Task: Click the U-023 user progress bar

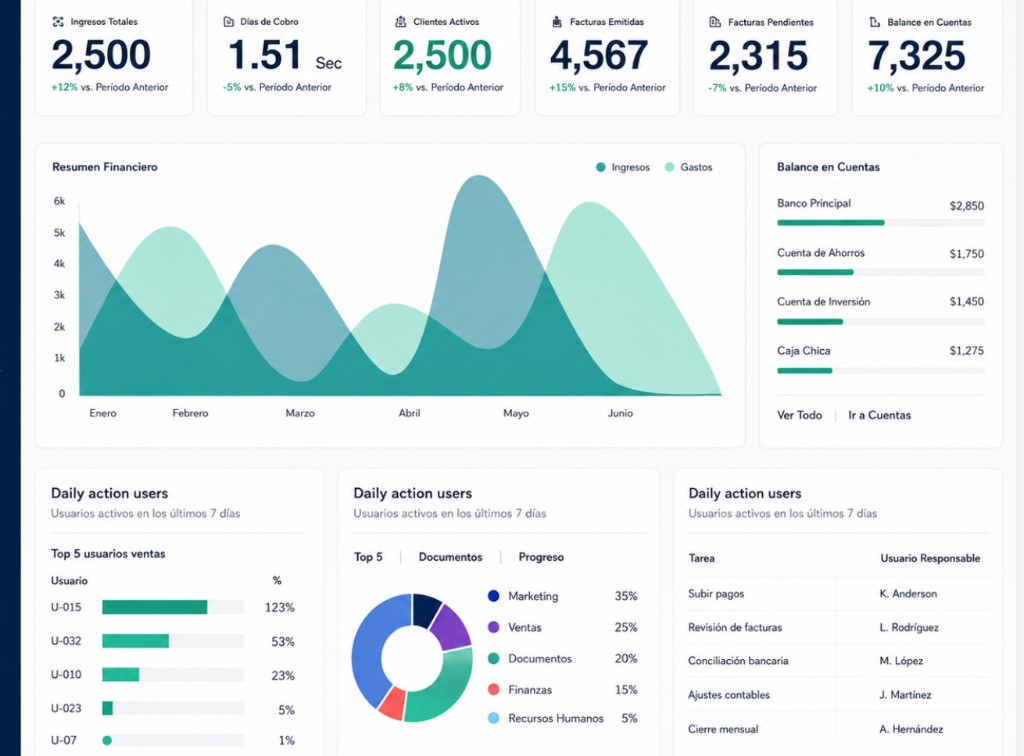Action: coord(173,708)
